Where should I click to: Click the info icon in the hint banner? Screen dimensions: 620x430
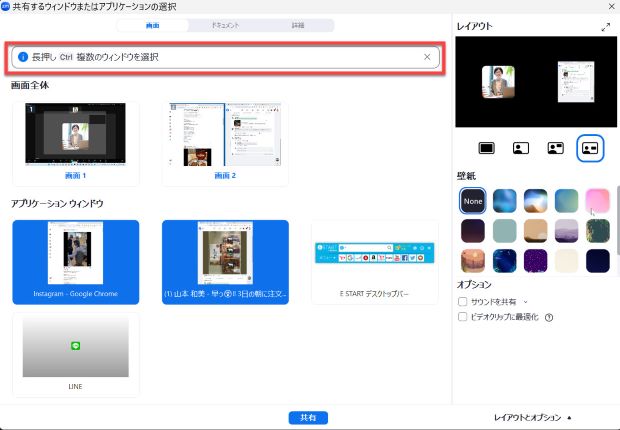tap(23, 57)
